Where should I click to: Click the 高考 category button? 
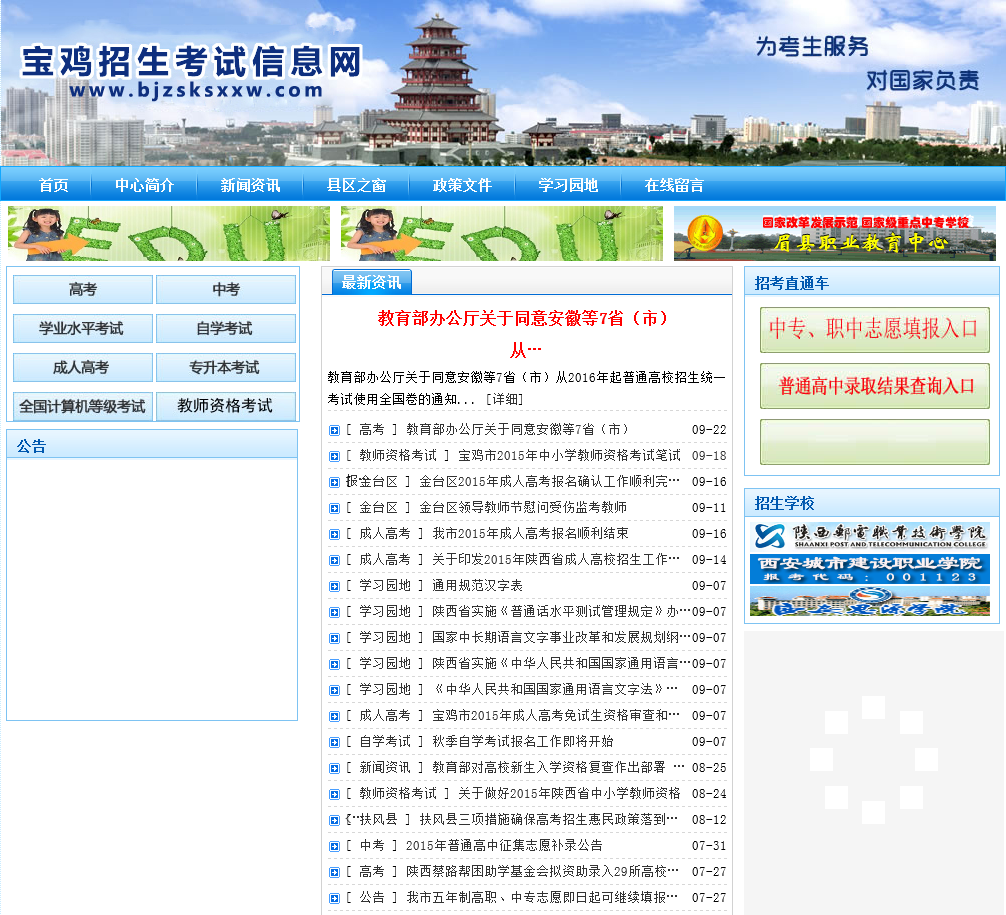click(x=83, y=289)
